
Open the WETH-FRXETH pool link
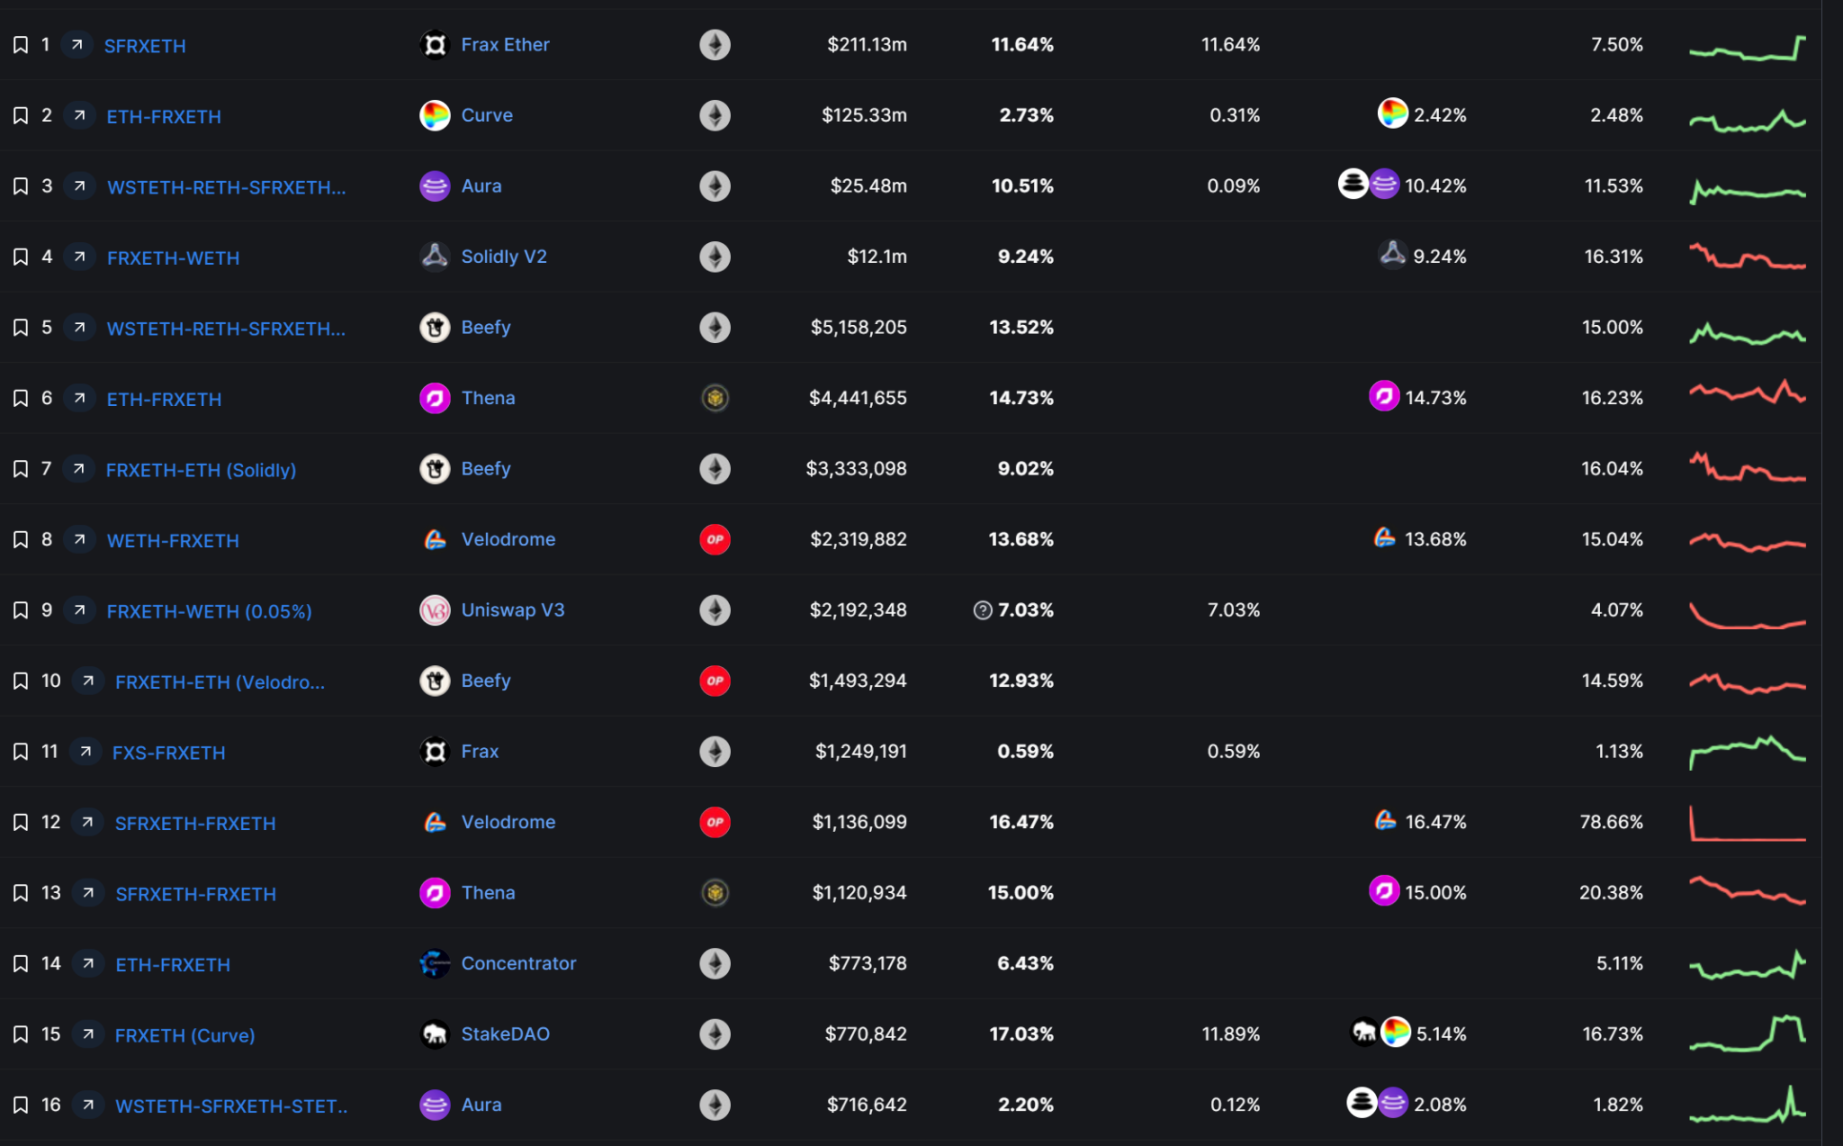coord(173,540)
